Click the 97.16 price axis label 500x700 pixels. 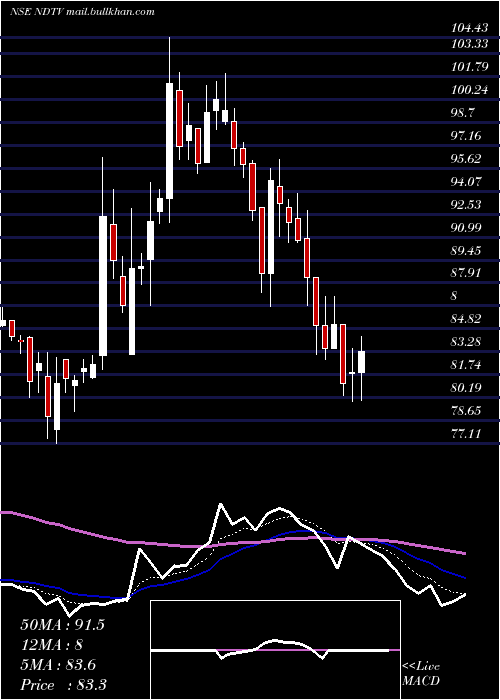tap(466, 136)
